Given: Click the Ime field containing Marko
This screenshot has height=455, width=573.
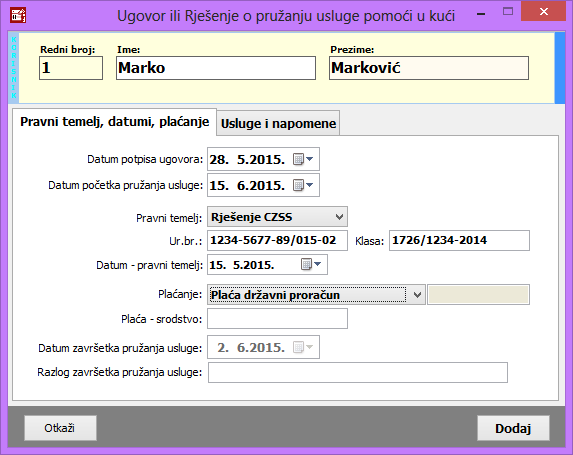Looking at the screenshot, I should coord(216,68).
